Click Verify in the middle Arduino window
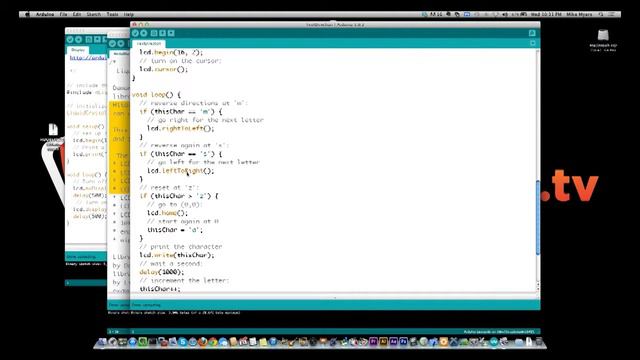 coord(112,43)
